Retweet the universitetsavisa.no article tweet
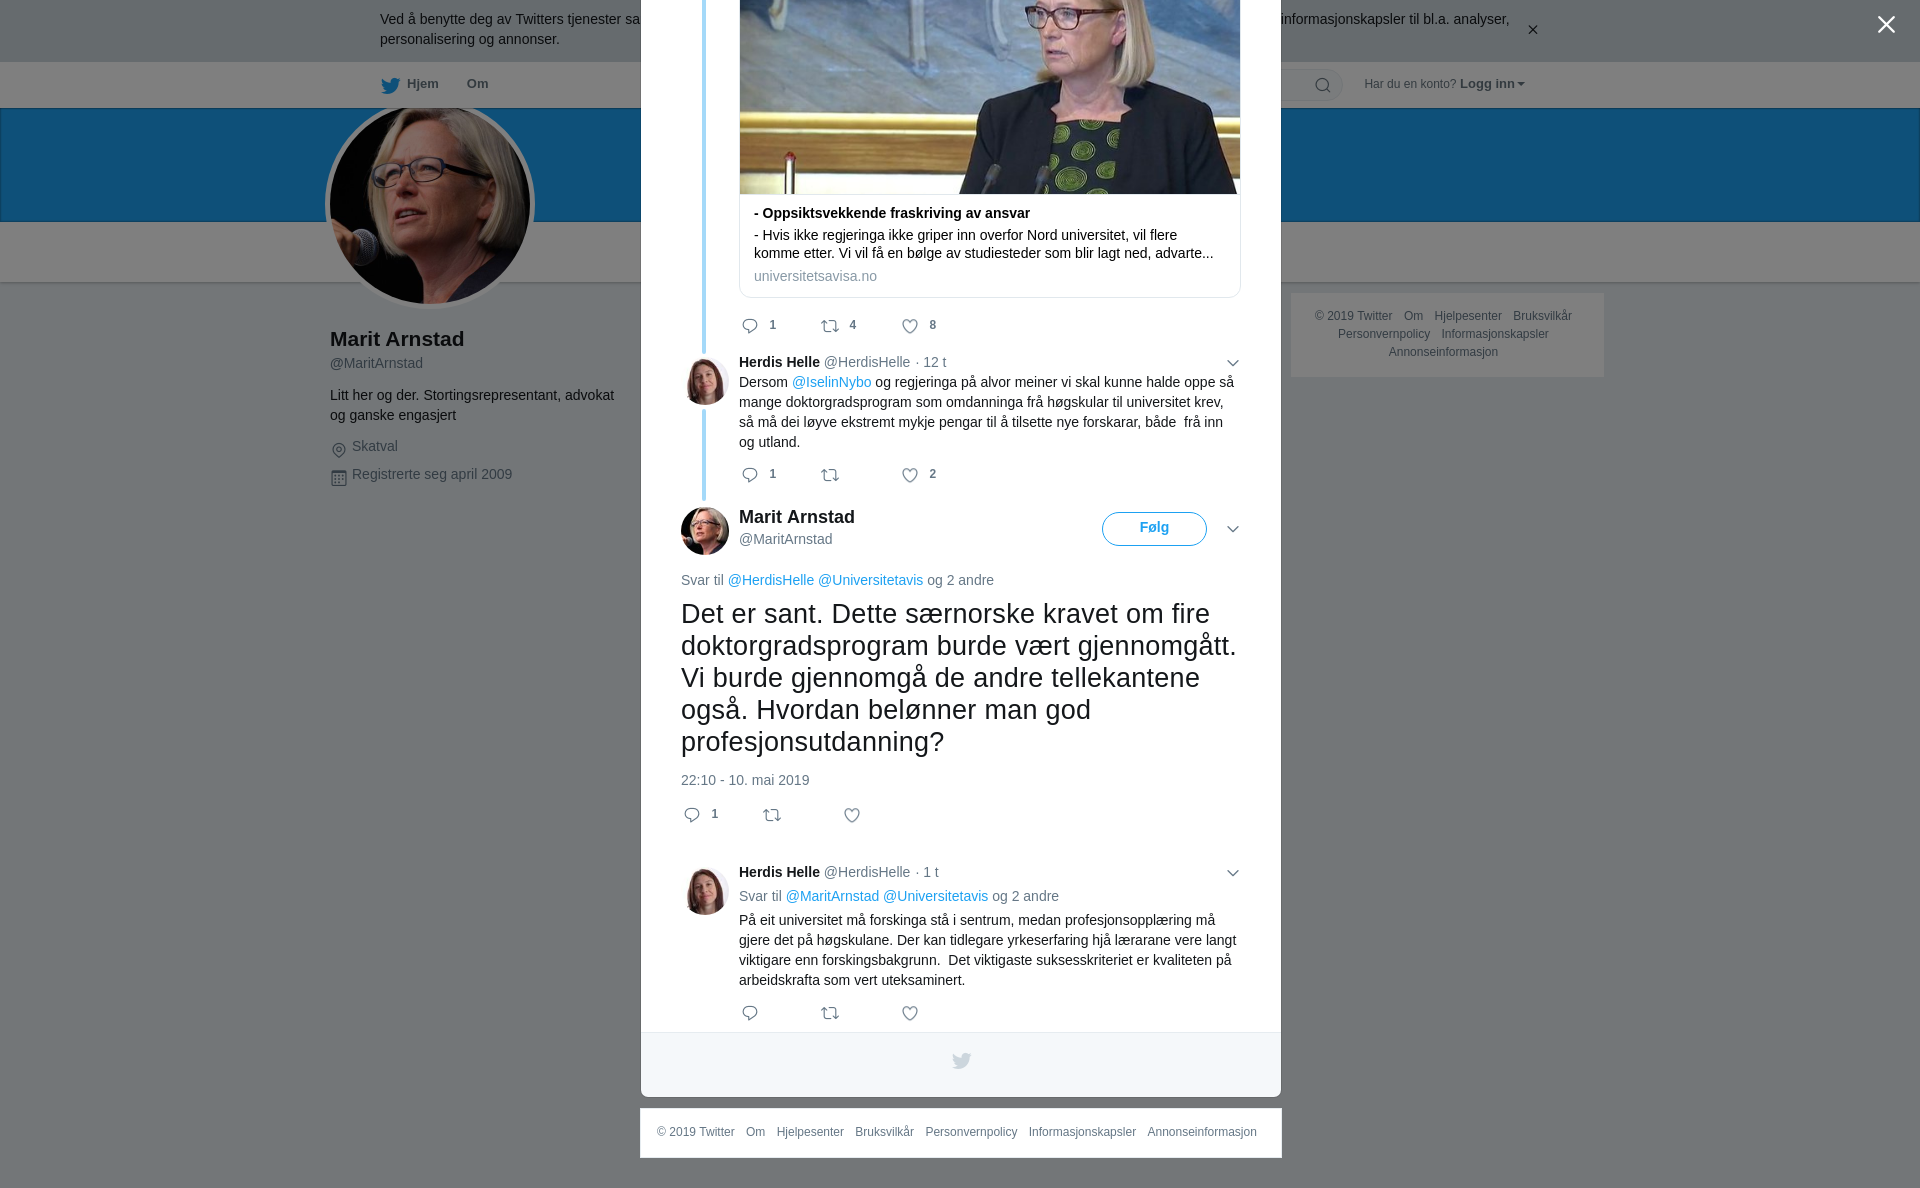1920x1188 pixels. (x=830, y=326)
